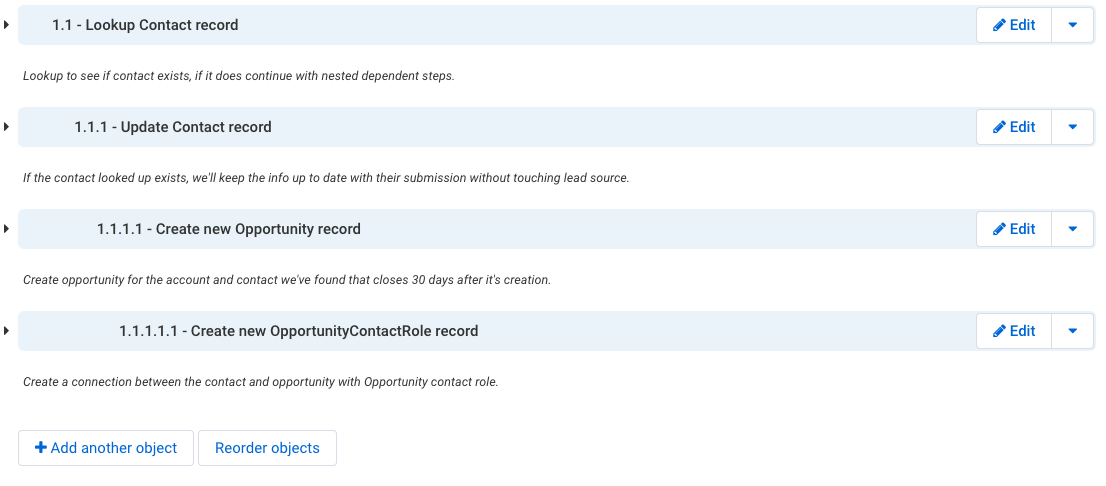The width and height of the screenshot is (1106, 486).
Task: Expand the 1.1.1.1 Create new Opportunity triangle
Action: 6,229
